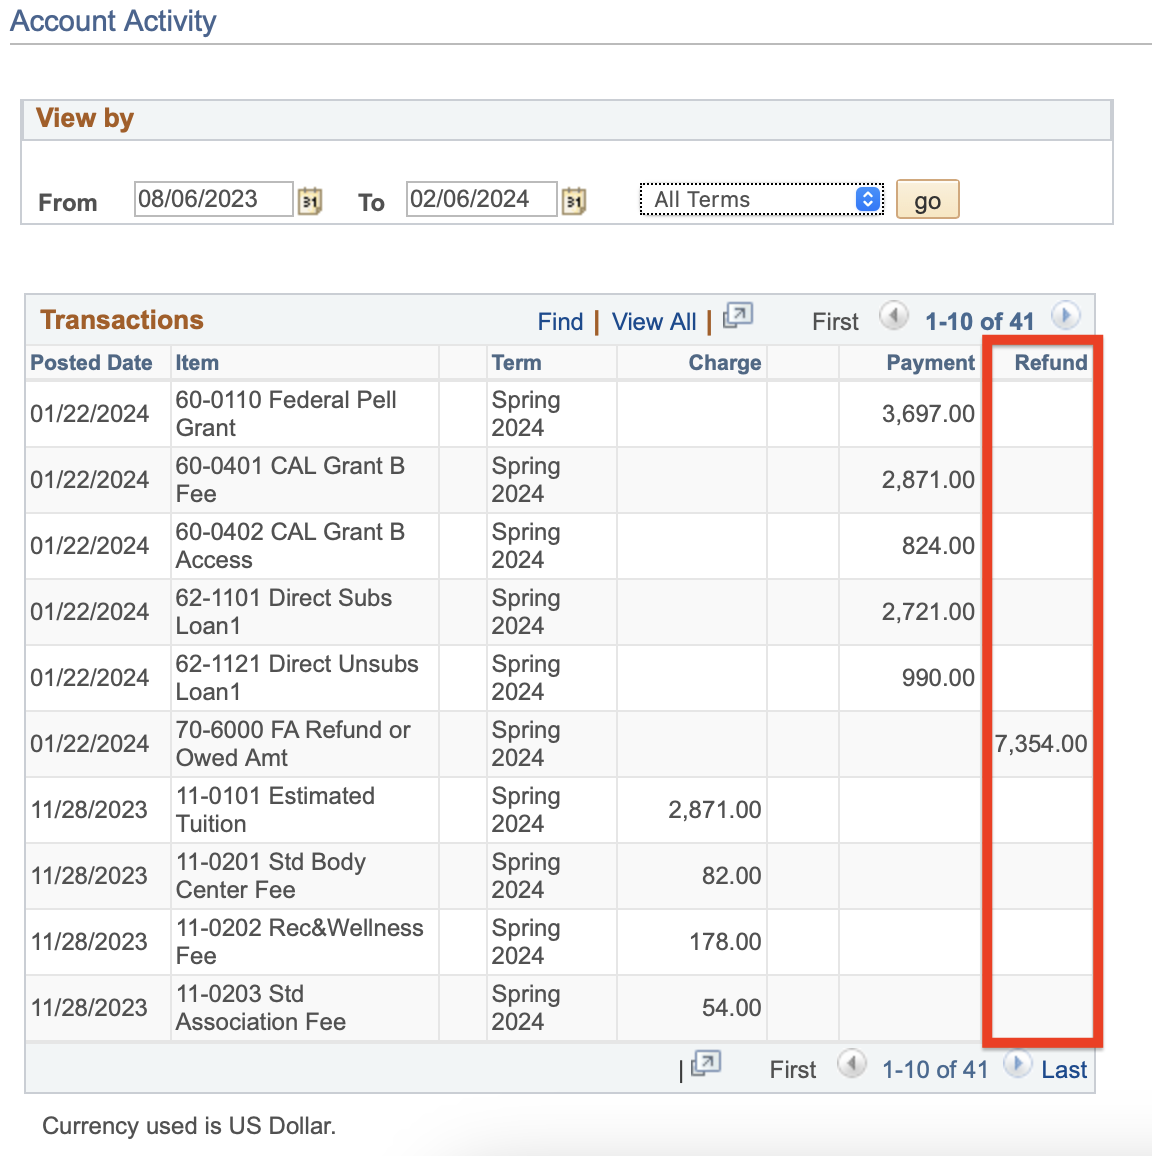Open the calendar picker for the From date
Image resolution: width=1152 pixels, height=1156 pixels.
tap(310, 200)
